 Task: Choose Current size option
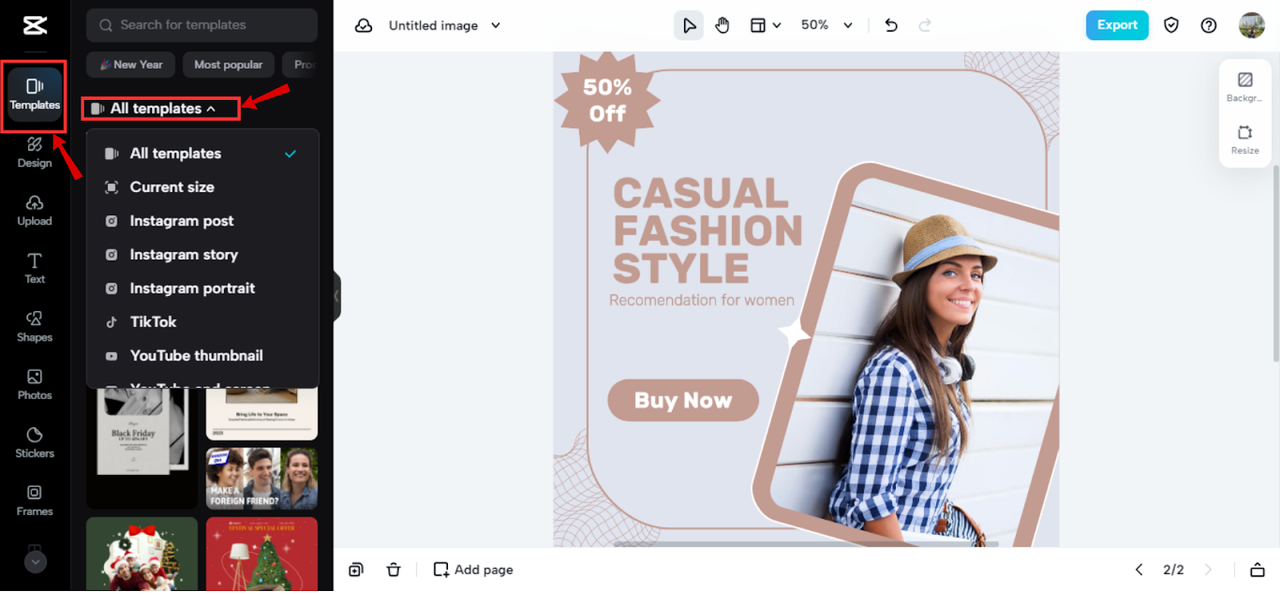[202, 187]
